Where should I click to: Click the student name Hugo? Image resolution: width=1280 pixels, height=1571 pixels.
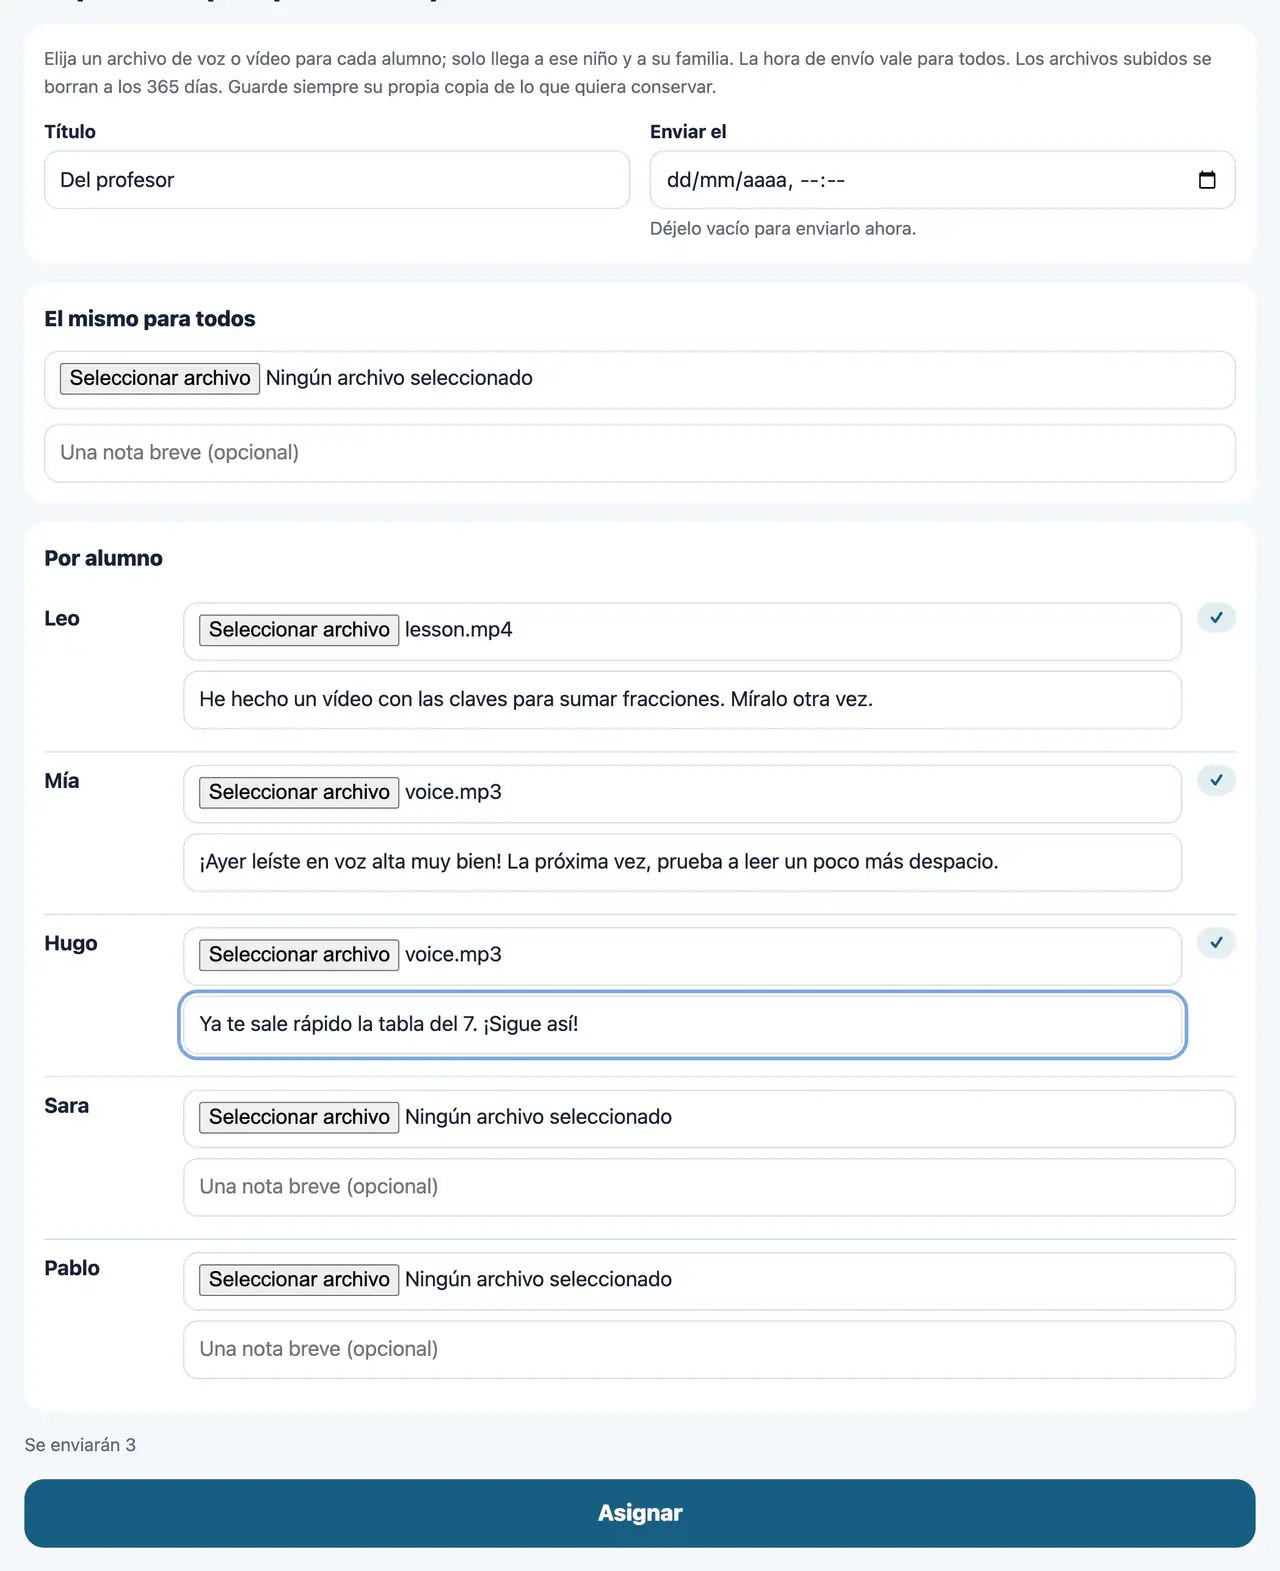[71, 944]
